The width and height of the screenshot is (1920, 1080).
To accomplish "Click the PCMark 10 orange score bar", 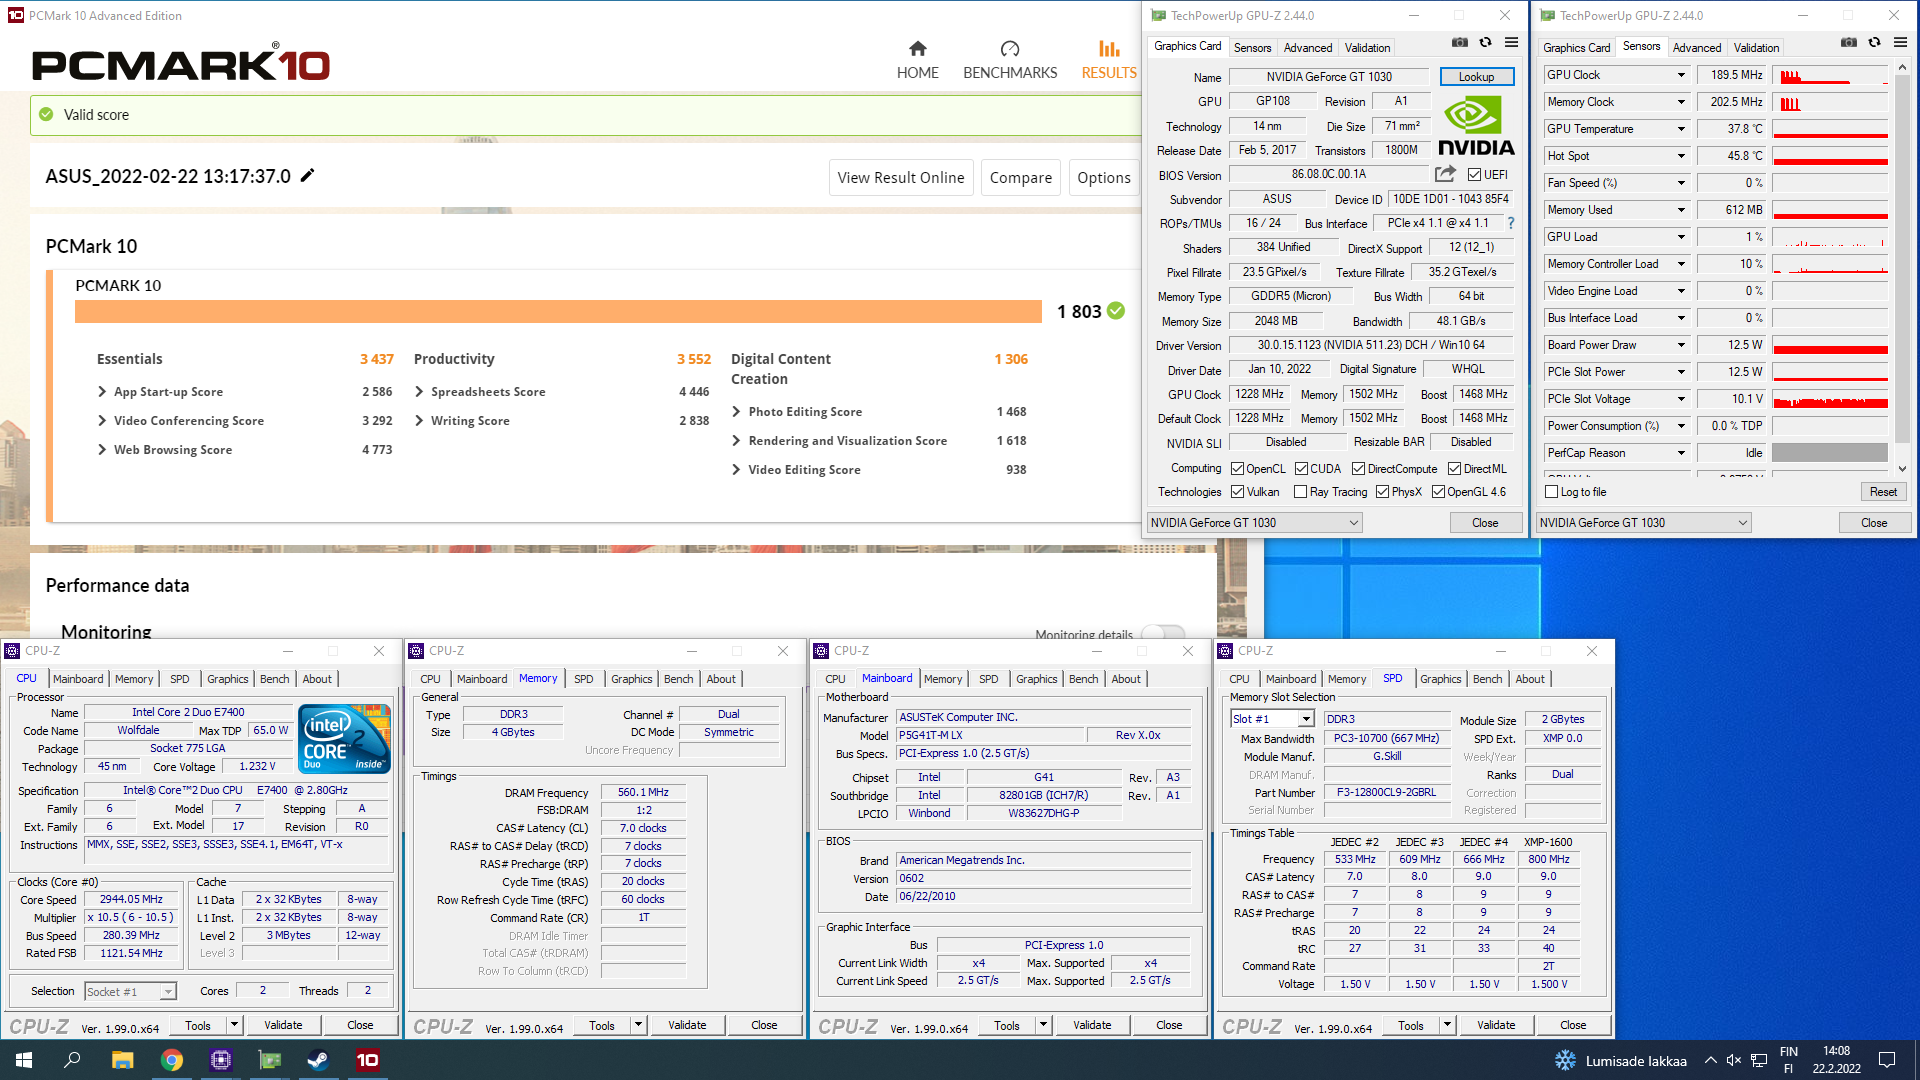I will tap(558, 312).
